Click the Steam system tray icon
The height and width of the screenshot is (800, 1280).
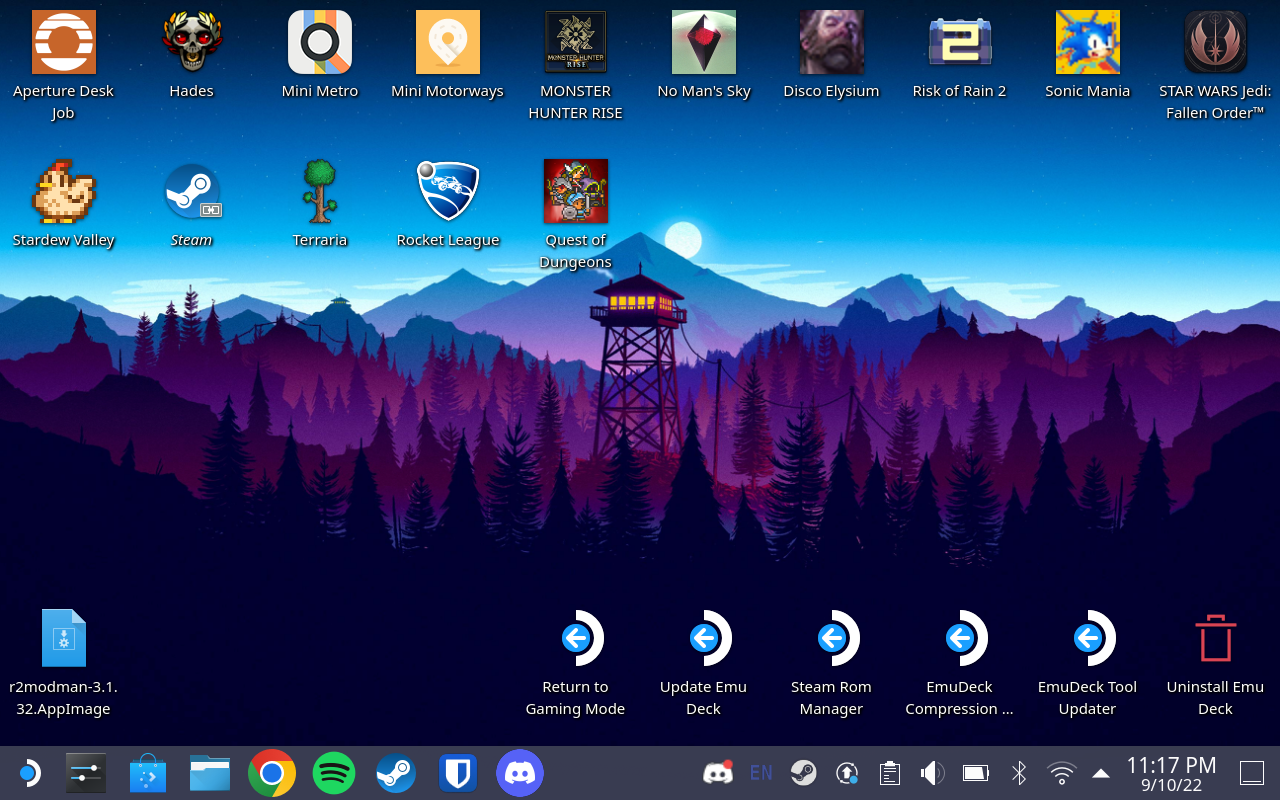pyautogui.click(x=804, y=773)
